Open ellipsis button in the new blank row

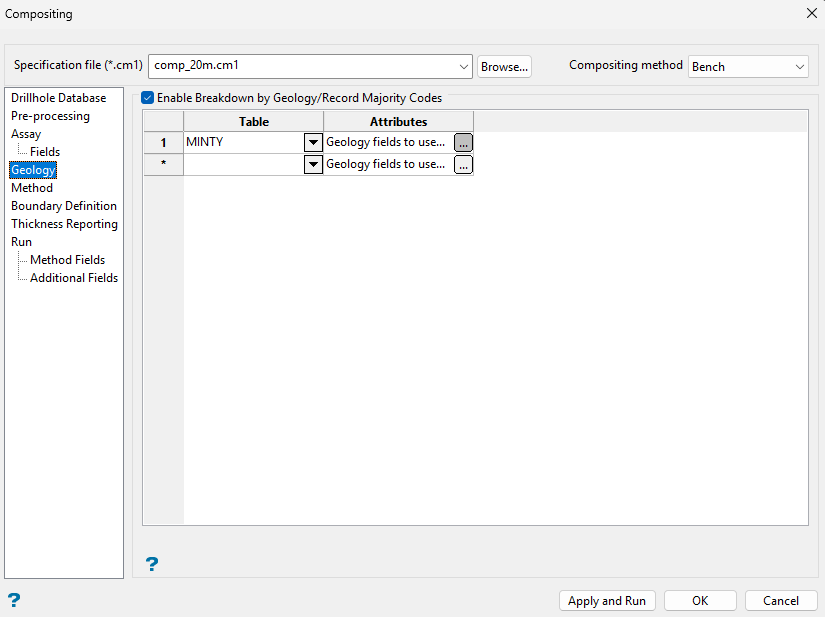click(463, 165)
